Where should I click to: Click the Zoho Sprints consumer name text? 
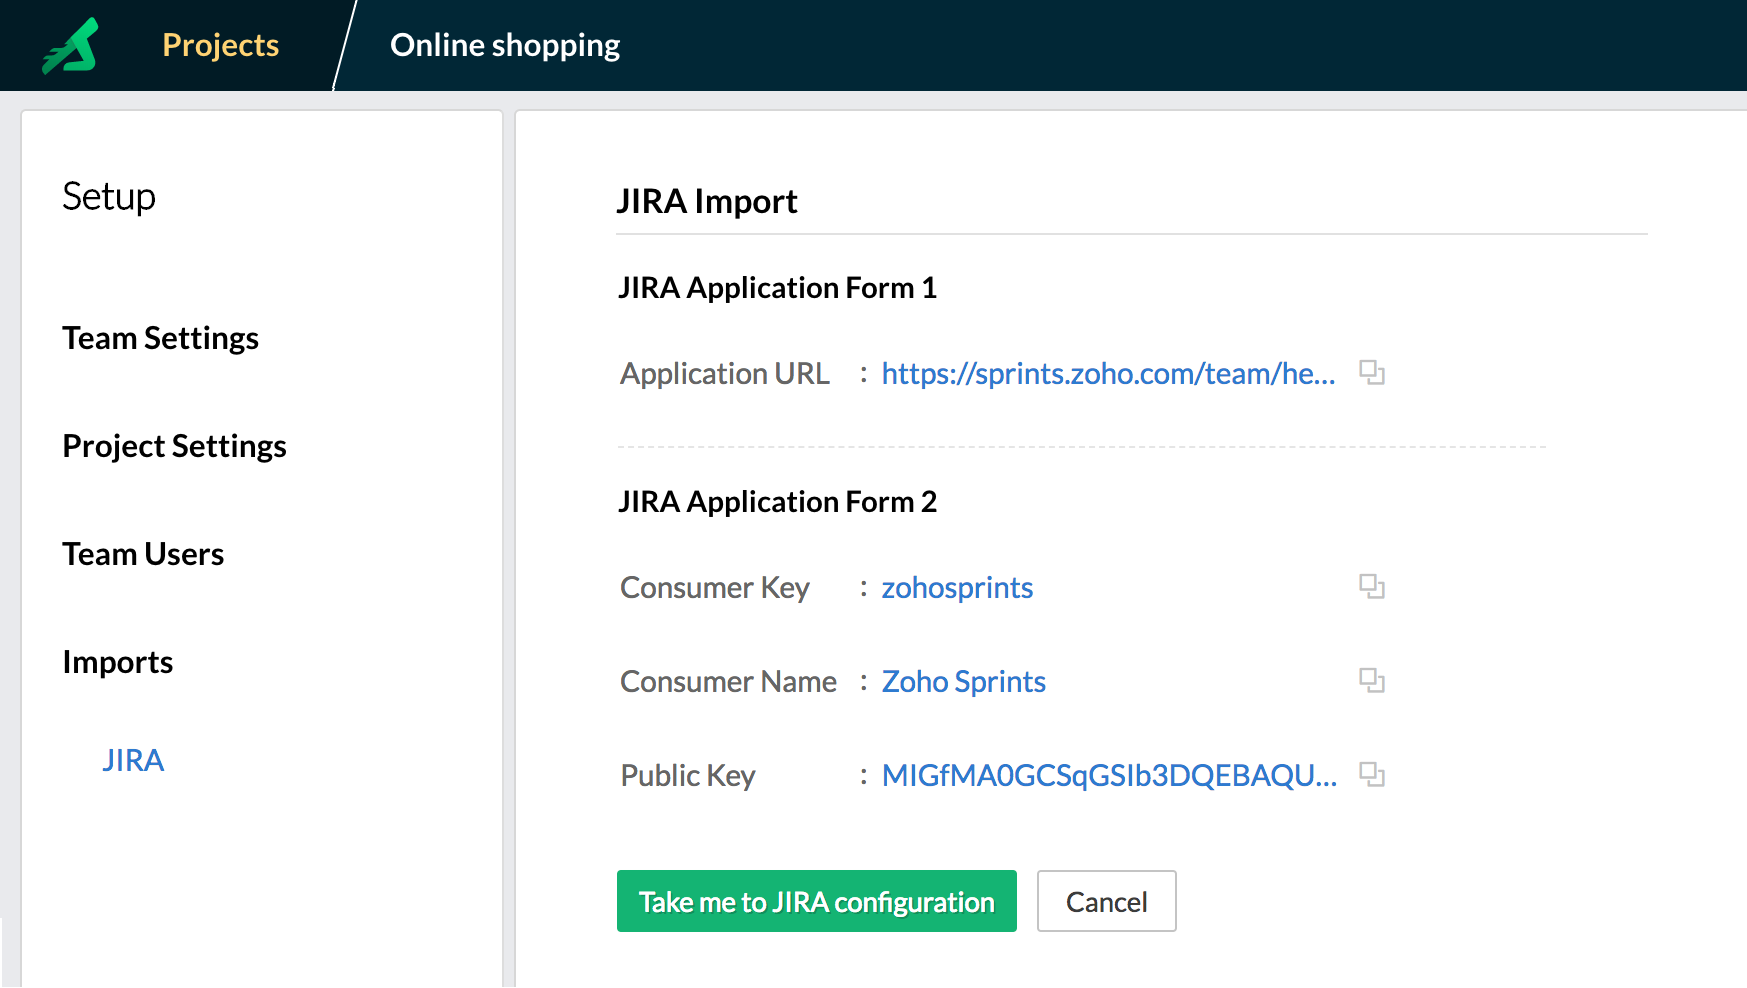[x=963, y=681]
